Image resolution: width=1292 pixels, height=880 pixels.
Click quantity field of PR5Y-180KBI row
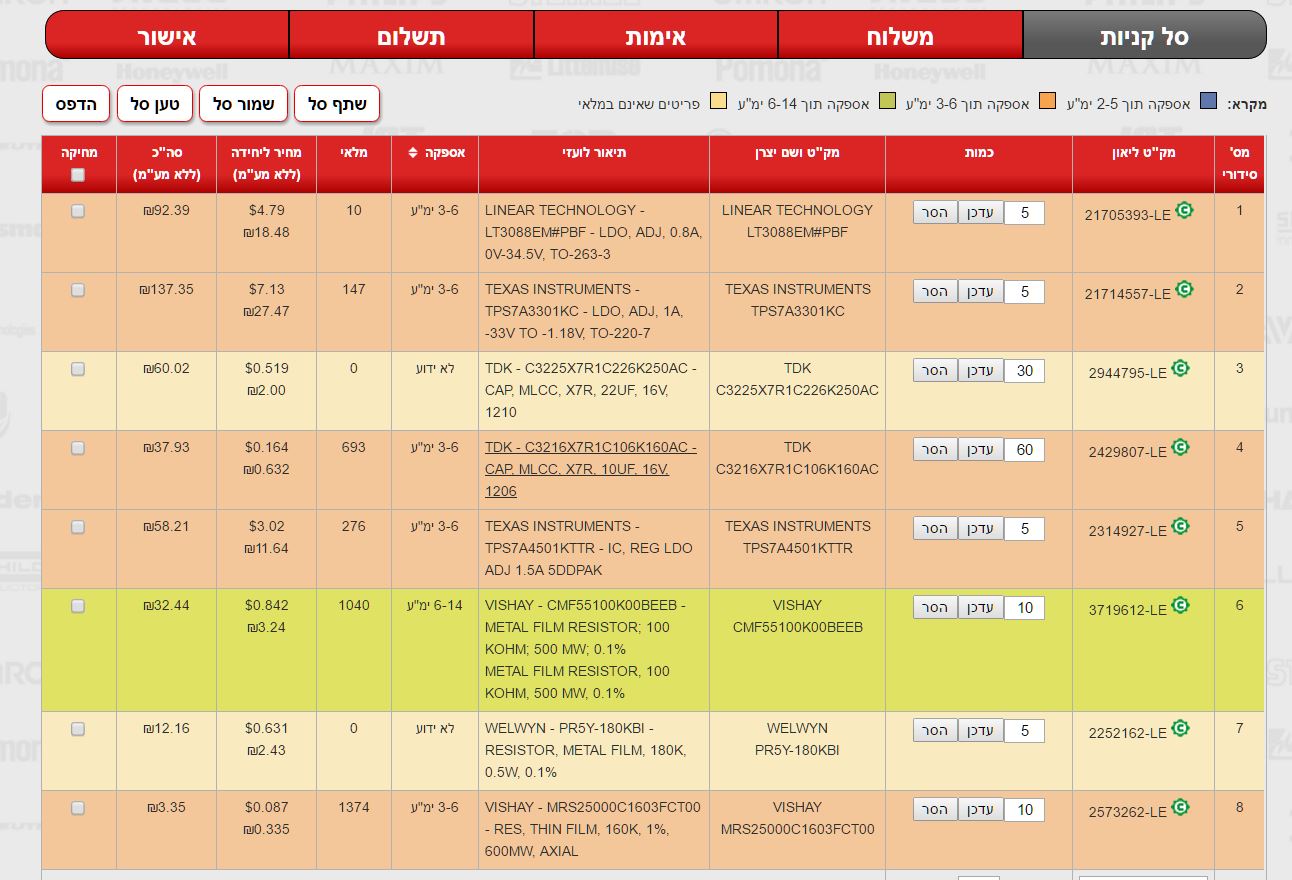(1025, 731)
